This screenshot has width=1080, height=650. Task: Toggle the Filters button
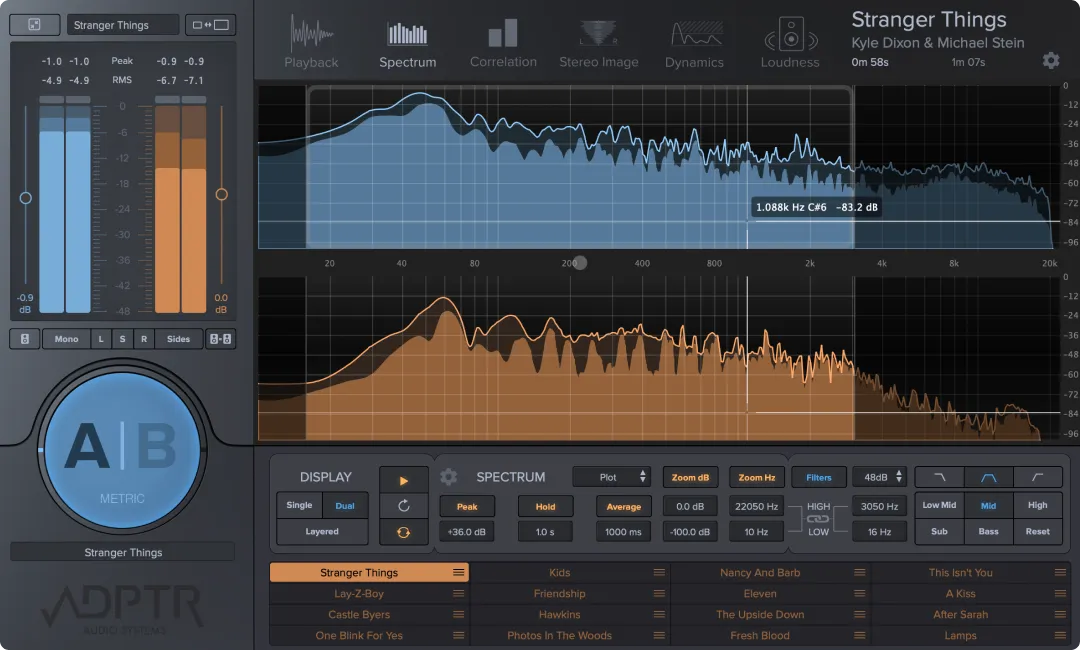tap(819, 477)
